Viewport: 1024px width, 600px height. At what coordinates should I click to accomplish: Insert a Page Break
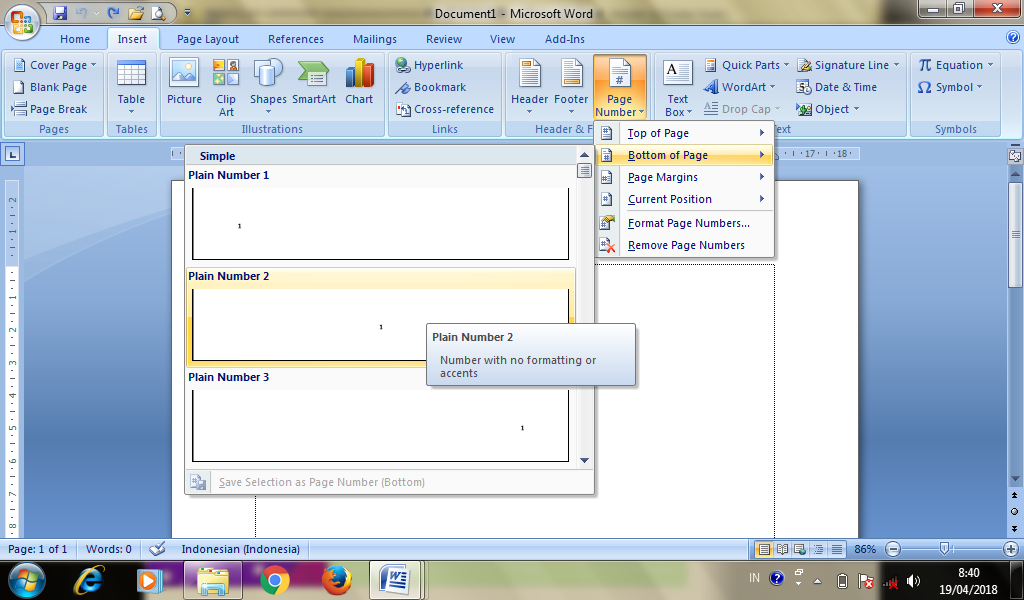click(x=50, y=109)
